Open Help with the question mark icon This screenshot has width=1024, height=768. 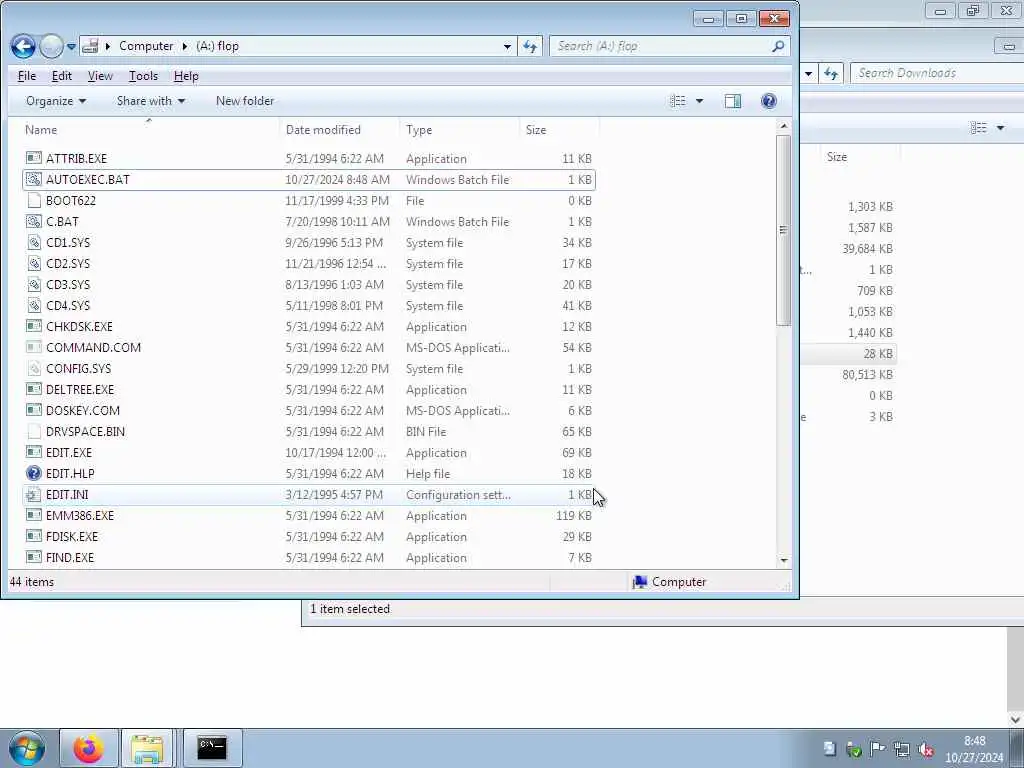pyautogui.click(x=769, y=101)
